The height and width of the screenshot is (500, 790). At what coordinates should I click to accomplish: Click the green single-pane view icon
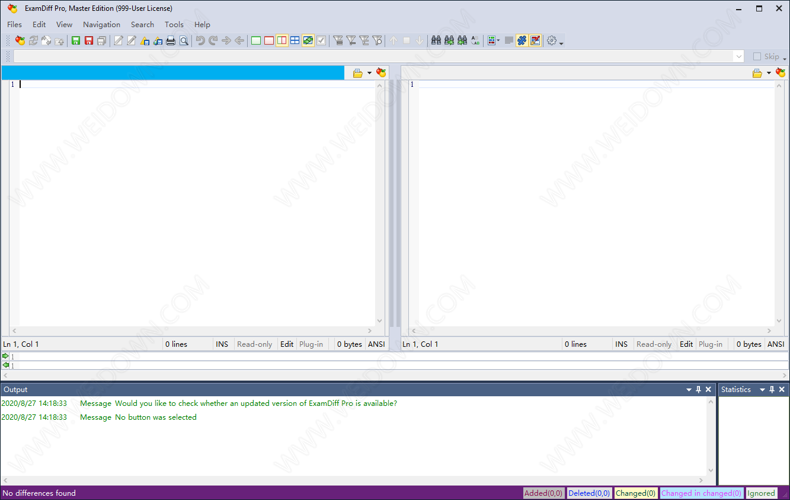pyautogui.click(x=256, y=41)
